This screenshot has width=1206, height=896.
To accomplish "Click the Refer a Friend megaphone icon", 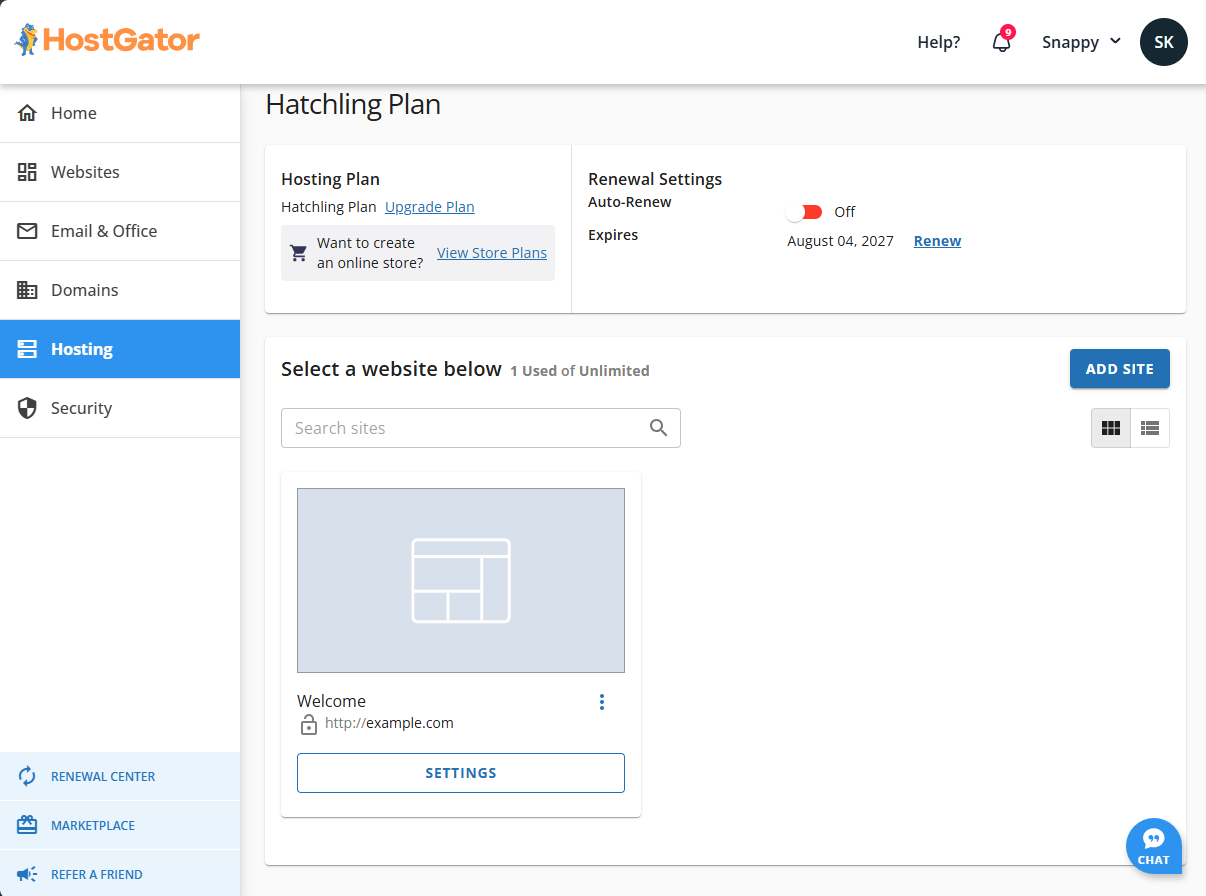I will [27, 873].
